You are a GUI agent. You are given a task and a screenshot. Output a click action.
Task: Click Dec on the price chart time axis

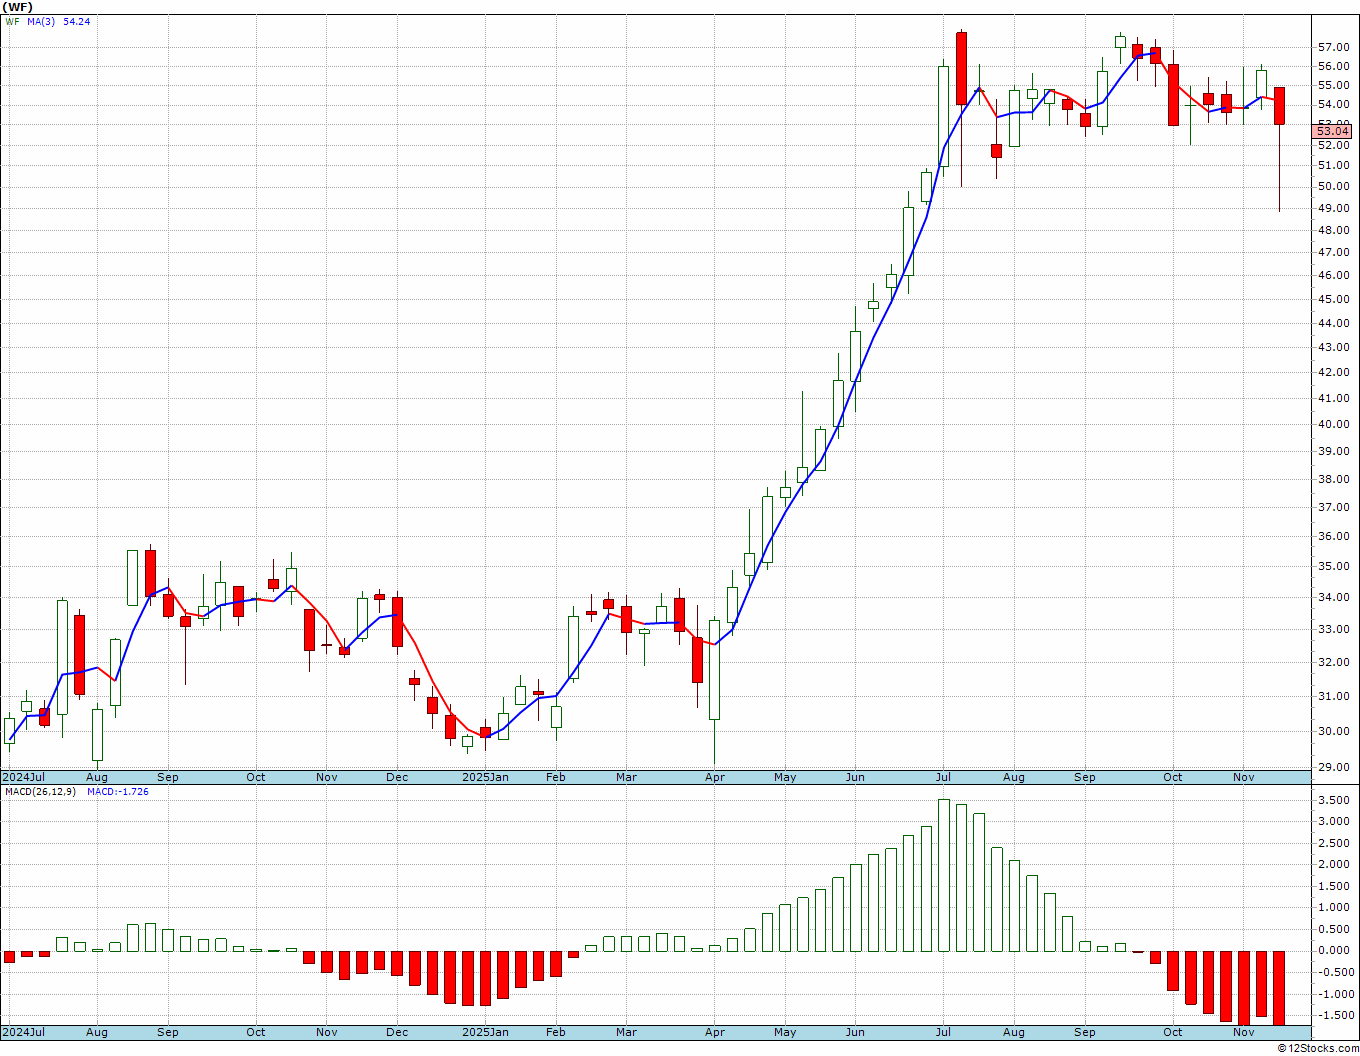tap(397, 777)
